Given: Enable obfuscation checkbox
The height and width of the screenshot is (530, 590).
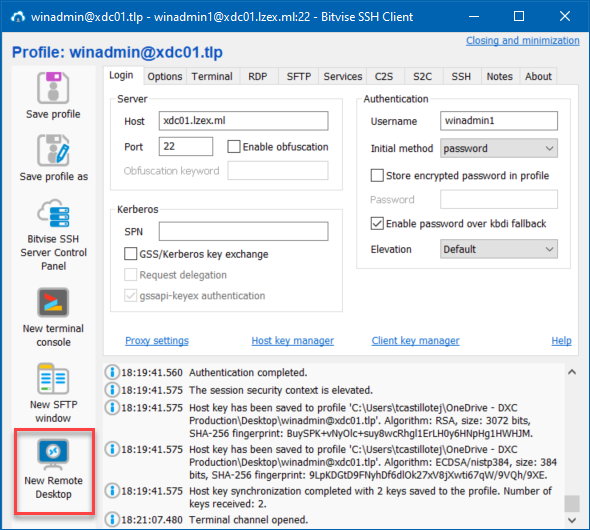Looking at the screenshot, I should [x=234, y=147].
